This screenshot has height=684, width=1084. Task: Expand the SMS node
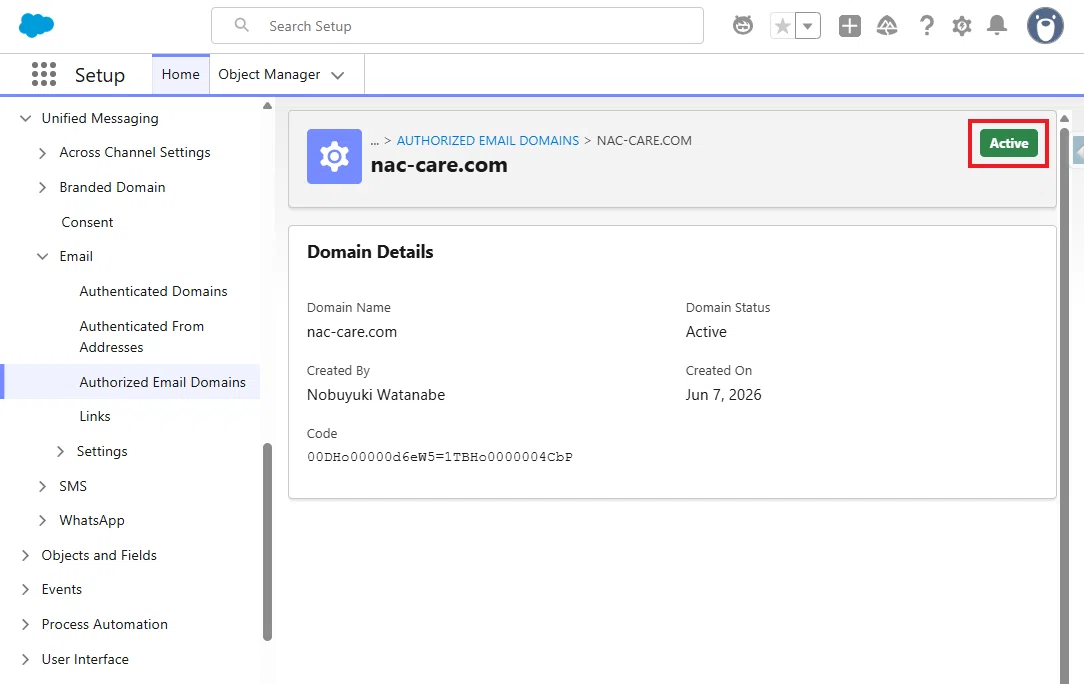coord(42,486)
